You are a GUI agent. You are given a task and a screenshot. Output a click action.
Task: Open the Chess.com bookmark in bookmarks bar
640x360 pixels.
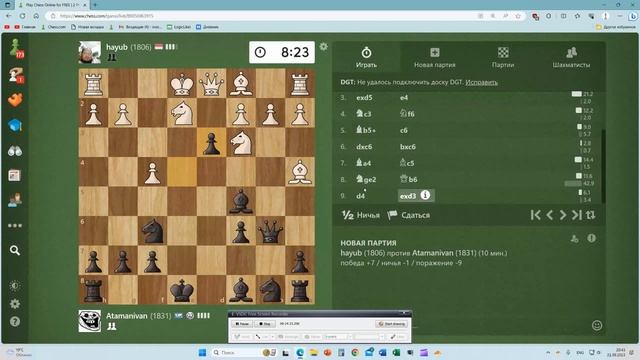point(53,27)
